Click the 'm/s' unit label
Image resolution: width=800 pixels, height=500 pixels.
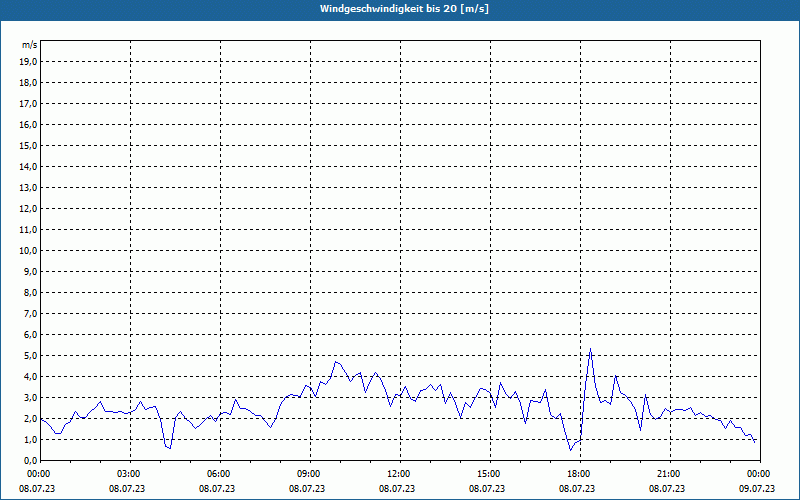click(x=30, y=45)
